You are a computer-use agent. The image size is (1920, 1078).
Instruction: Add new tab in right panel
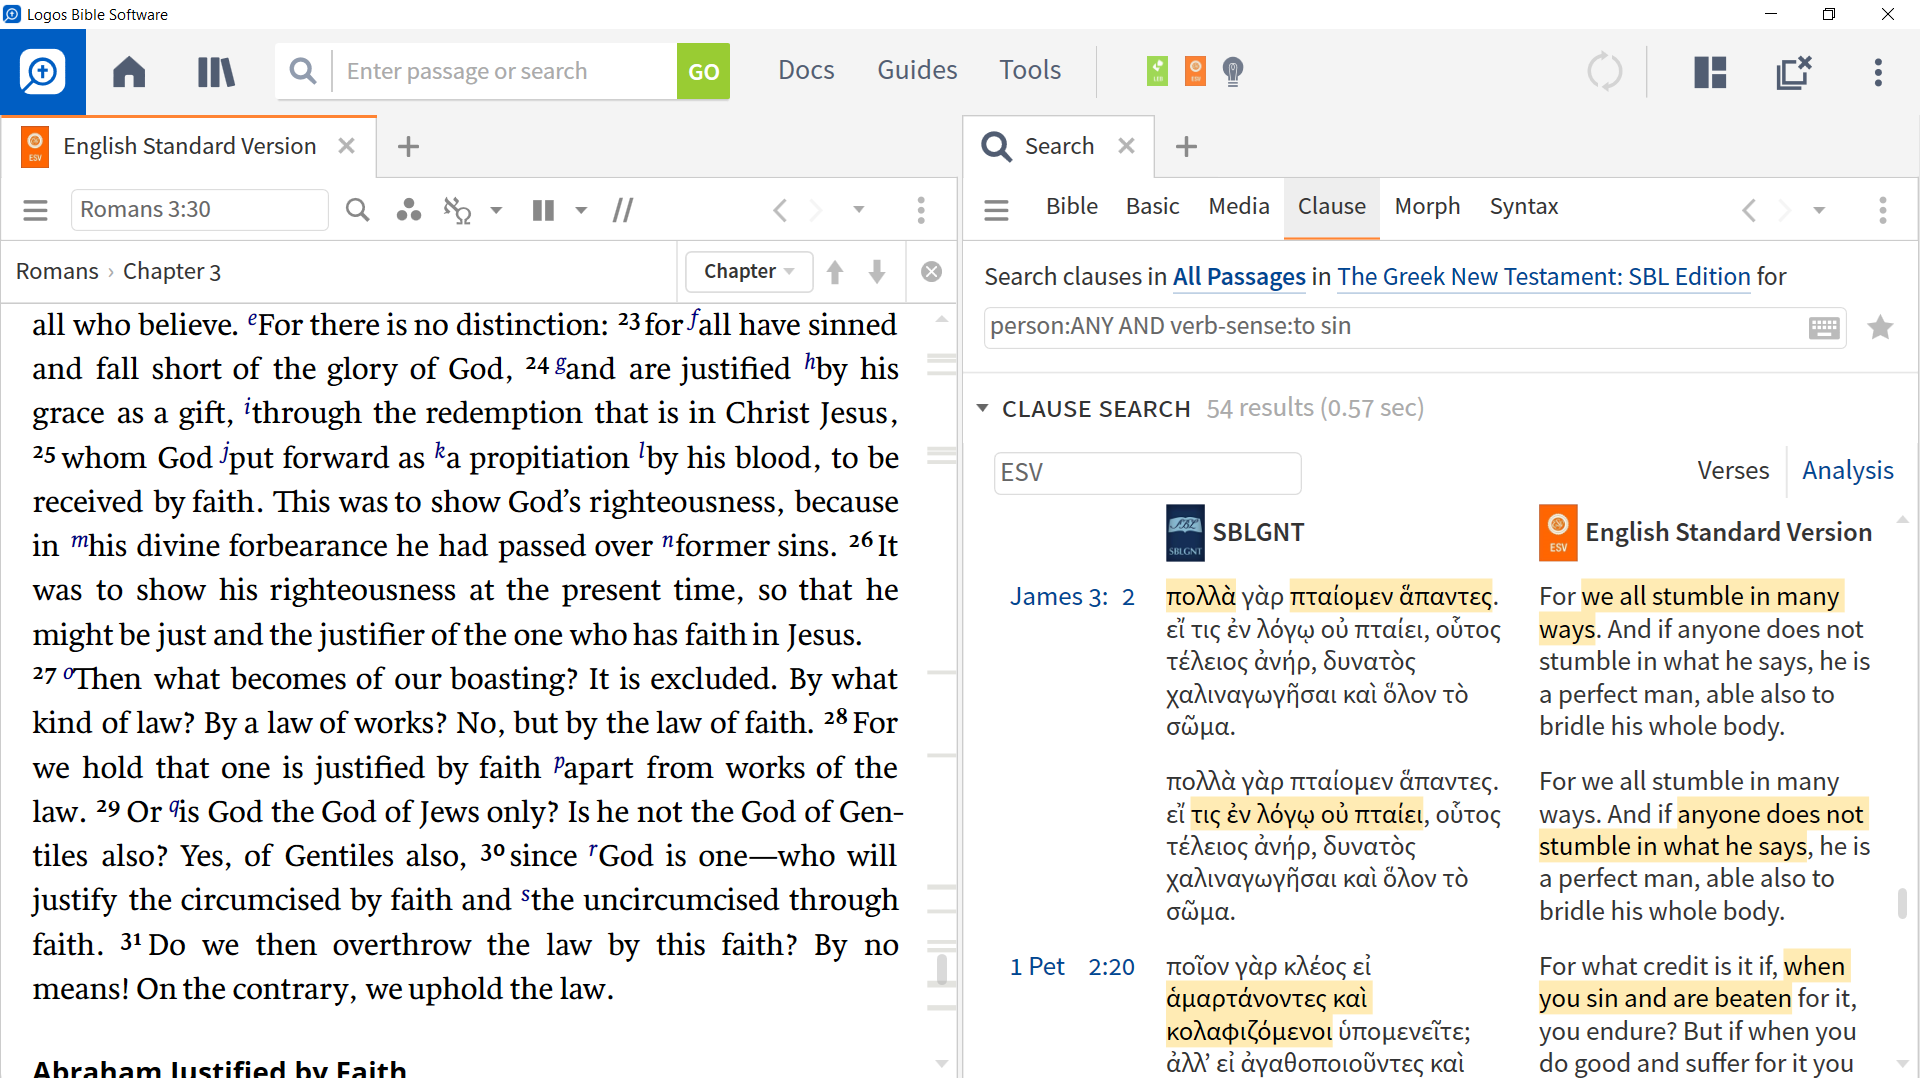[x=1186, y=147]
